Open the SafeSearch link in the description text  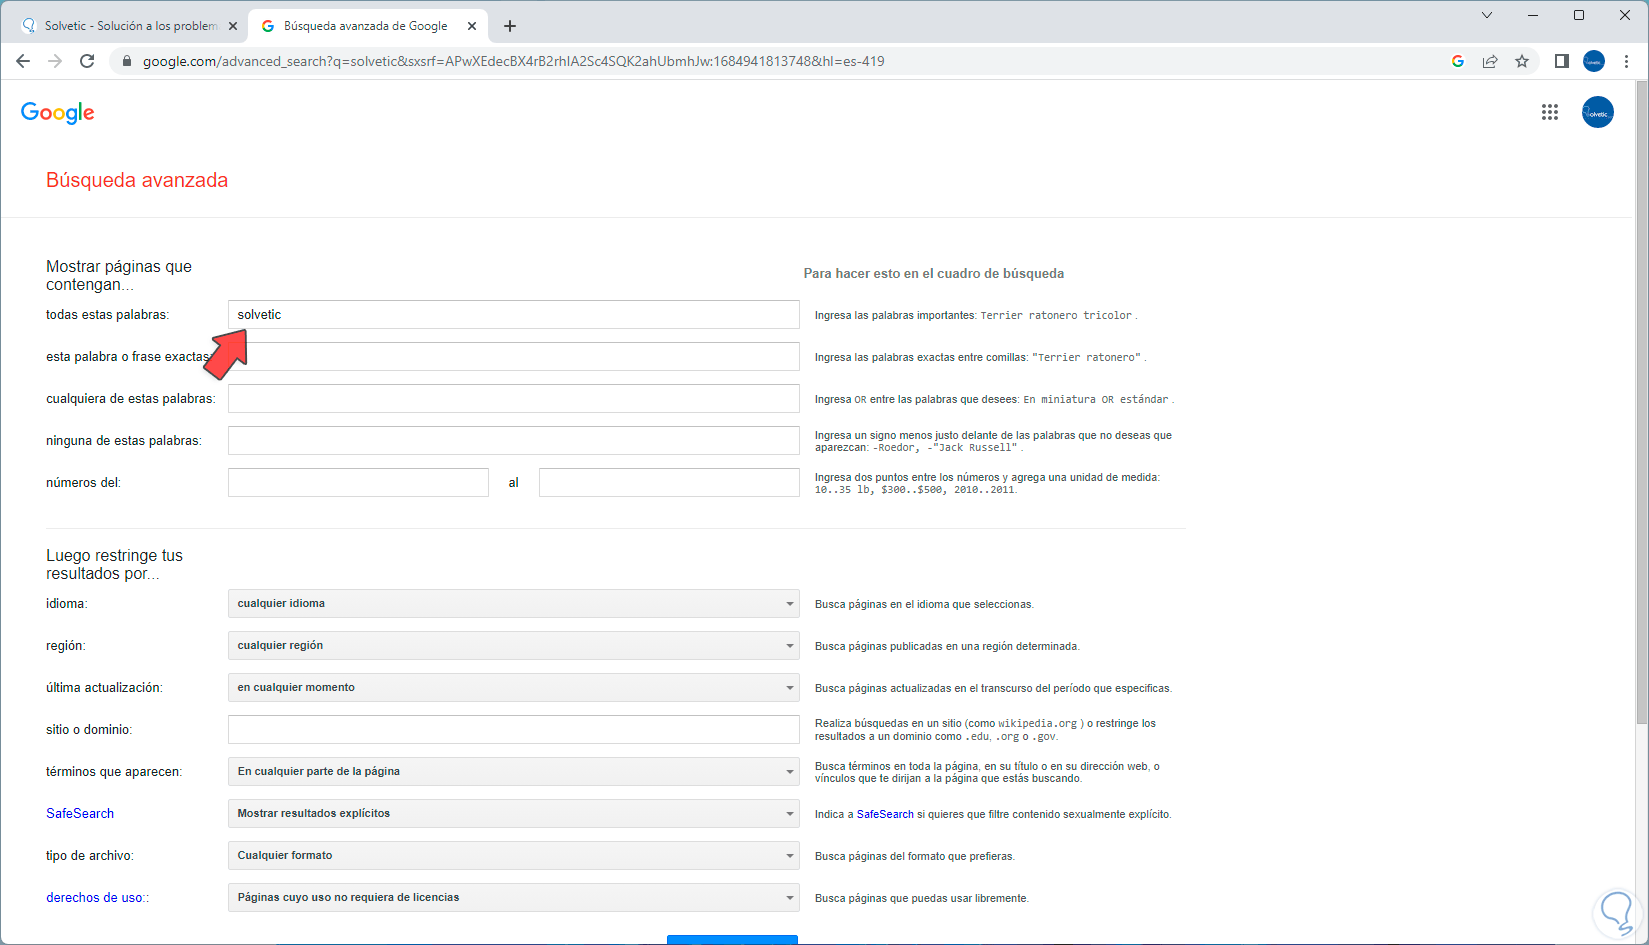(885, 815)
